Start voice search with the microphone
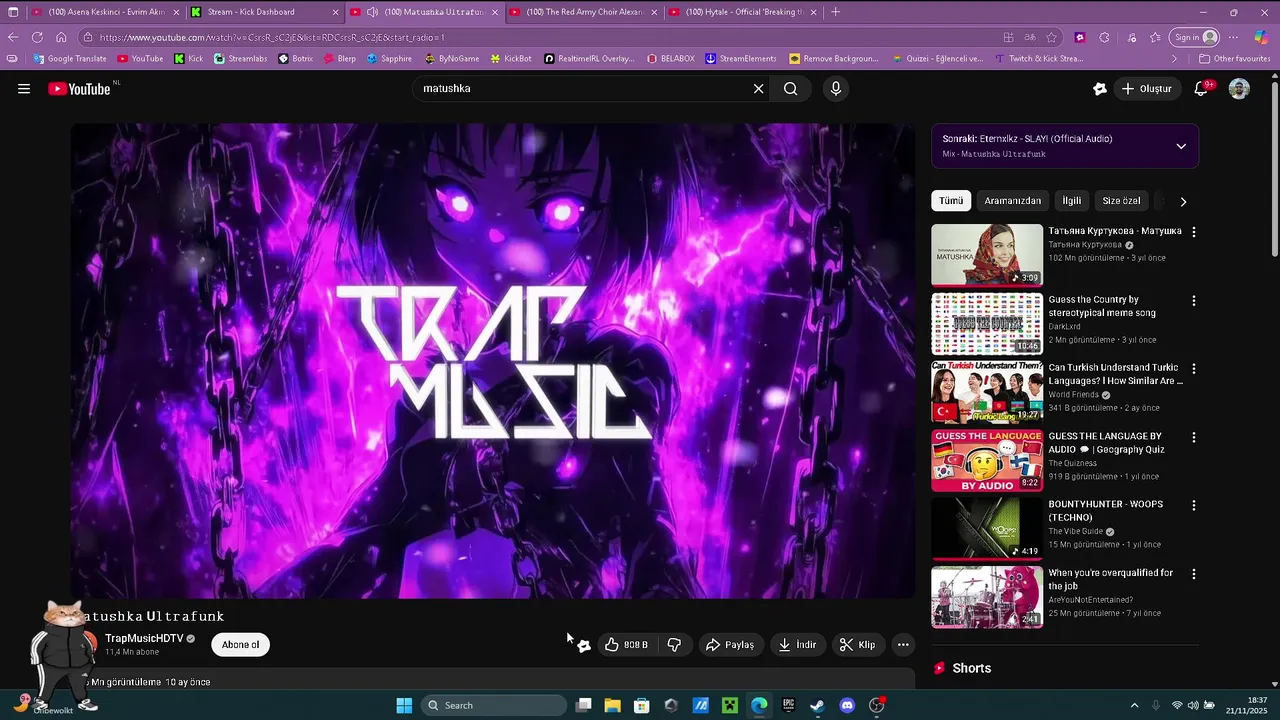1280x720 pixels. [836, 89]
